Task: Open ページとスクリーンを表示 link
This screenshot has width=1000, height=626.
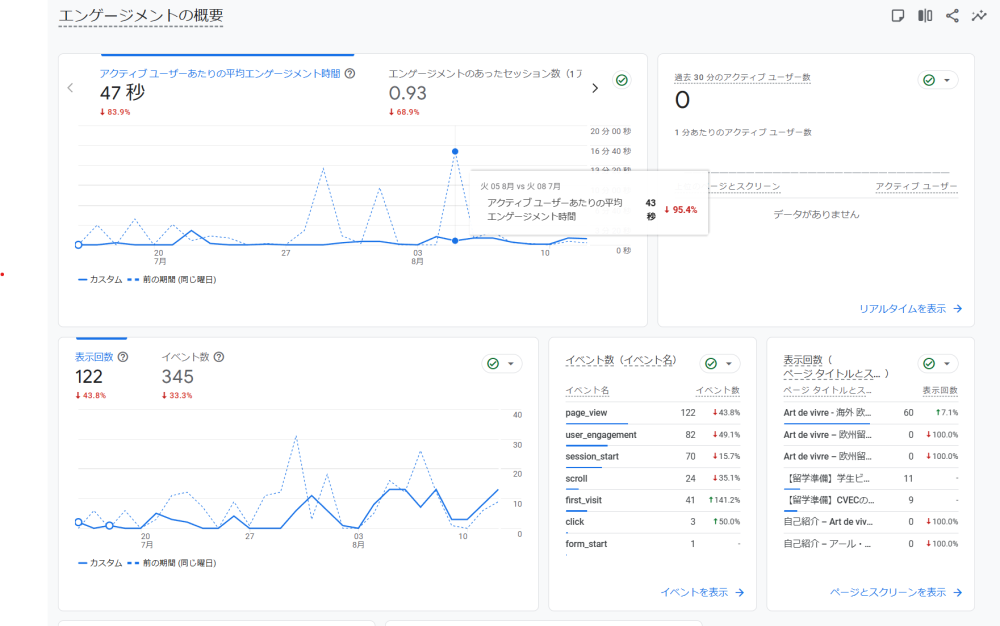Action: click(896, 592)
